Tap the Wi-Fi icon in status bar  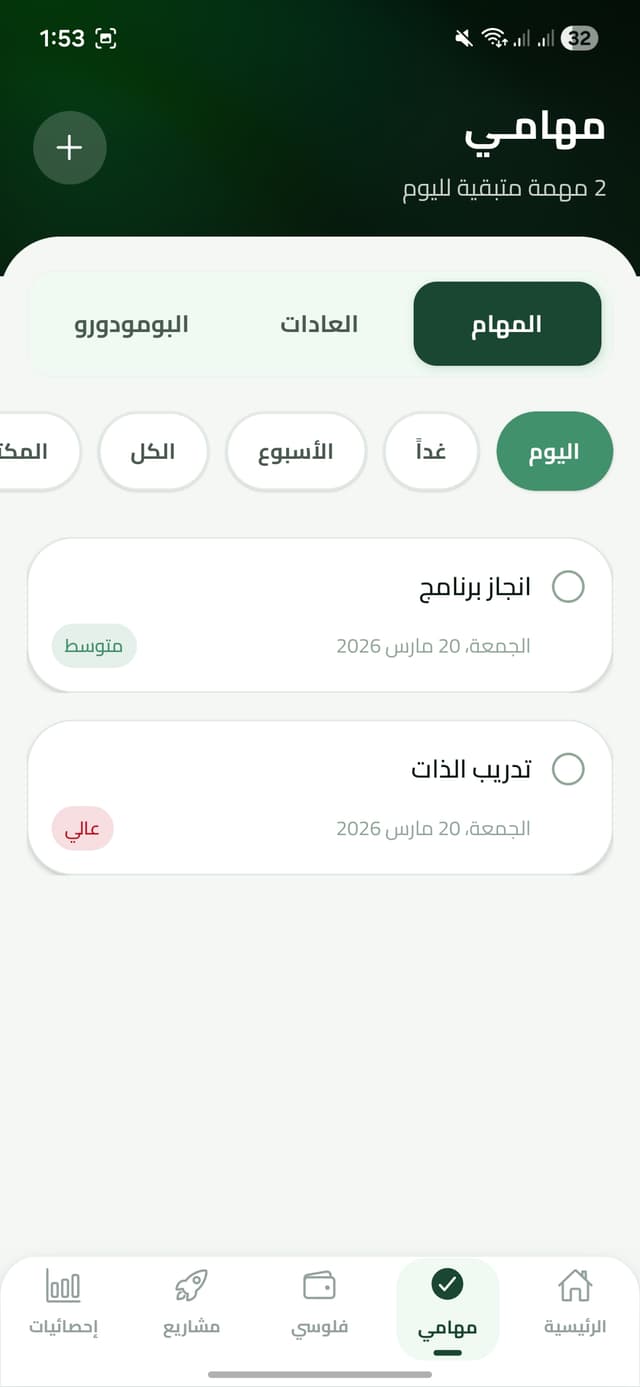pos(494,38)
